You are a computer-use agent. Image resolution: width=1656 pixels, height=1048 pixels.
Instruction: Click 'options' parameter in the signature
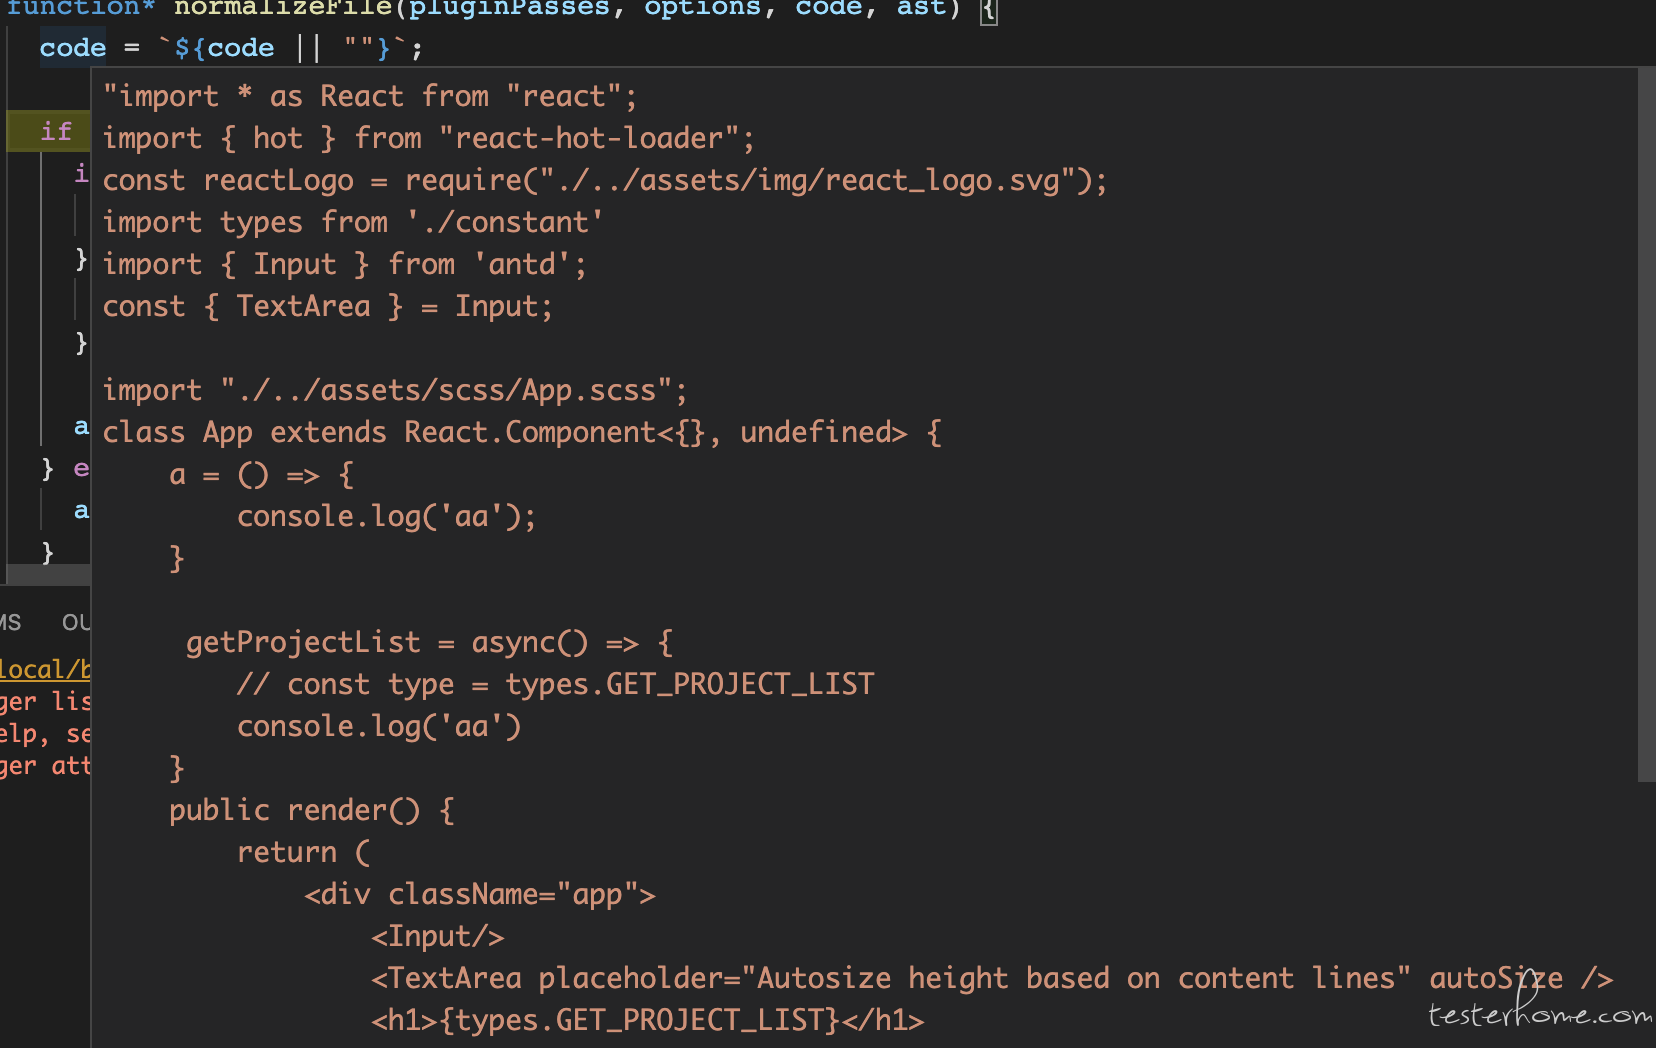[x=702, y=9]
